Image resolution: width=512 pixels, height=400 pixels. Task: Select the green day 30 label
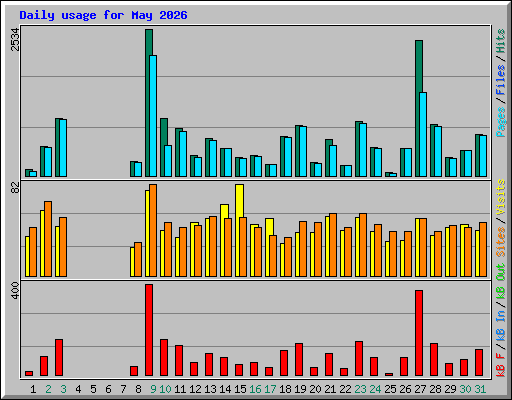pyautogui.click(x=465, y=389)
